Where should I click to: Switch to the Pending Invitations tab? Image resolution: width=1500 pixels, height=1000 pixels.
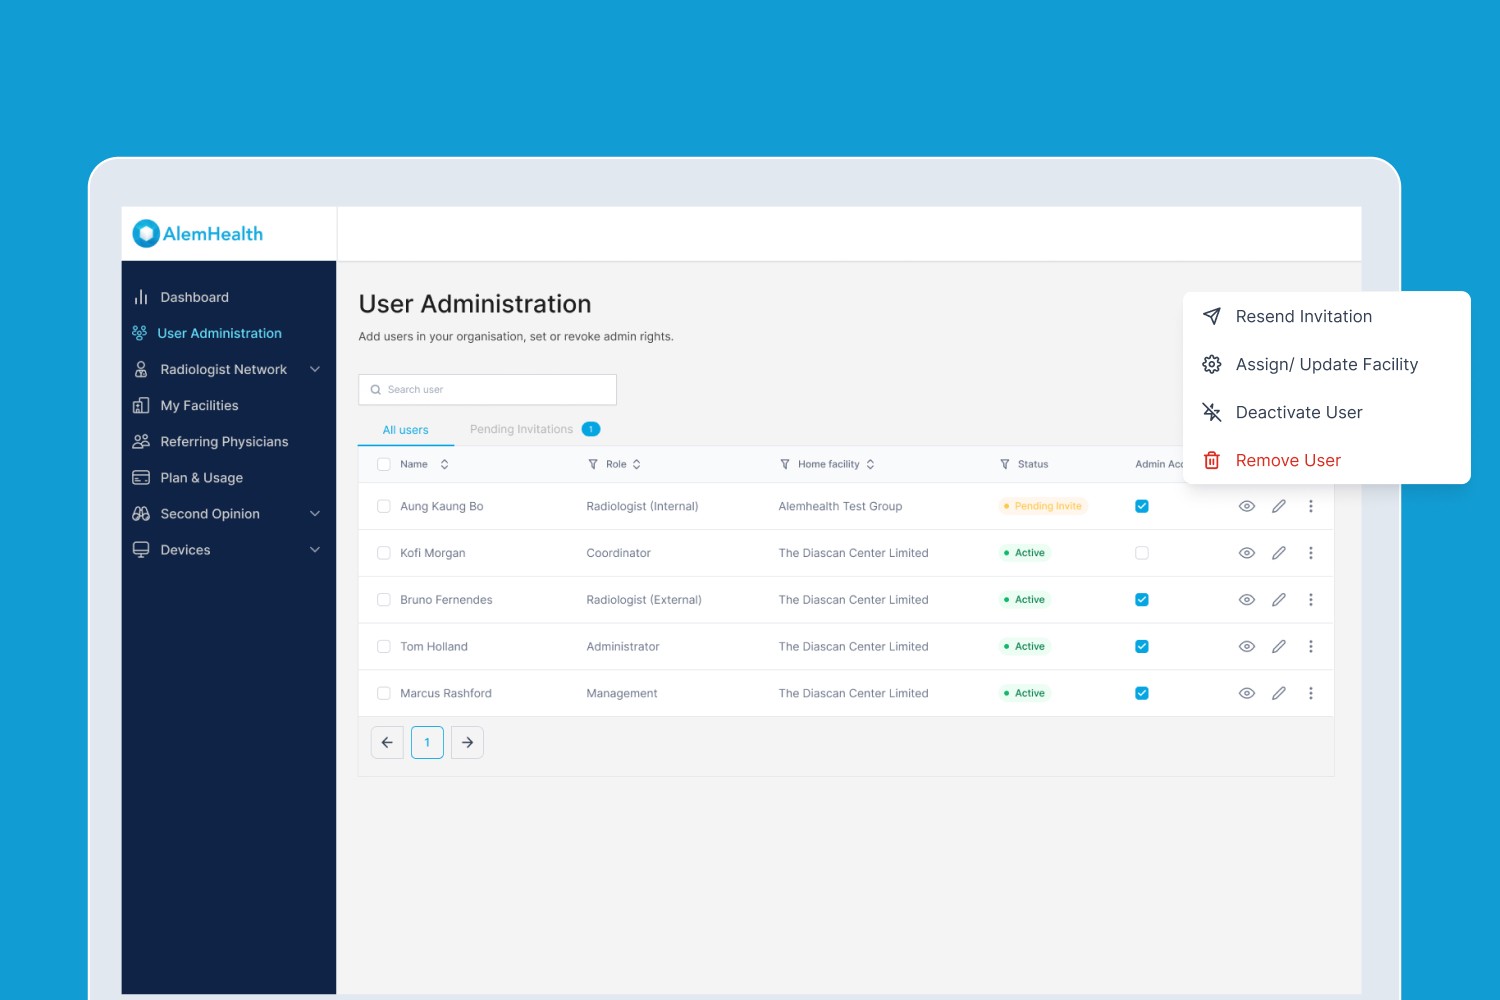pyautogui.click(x=535, y=429)
